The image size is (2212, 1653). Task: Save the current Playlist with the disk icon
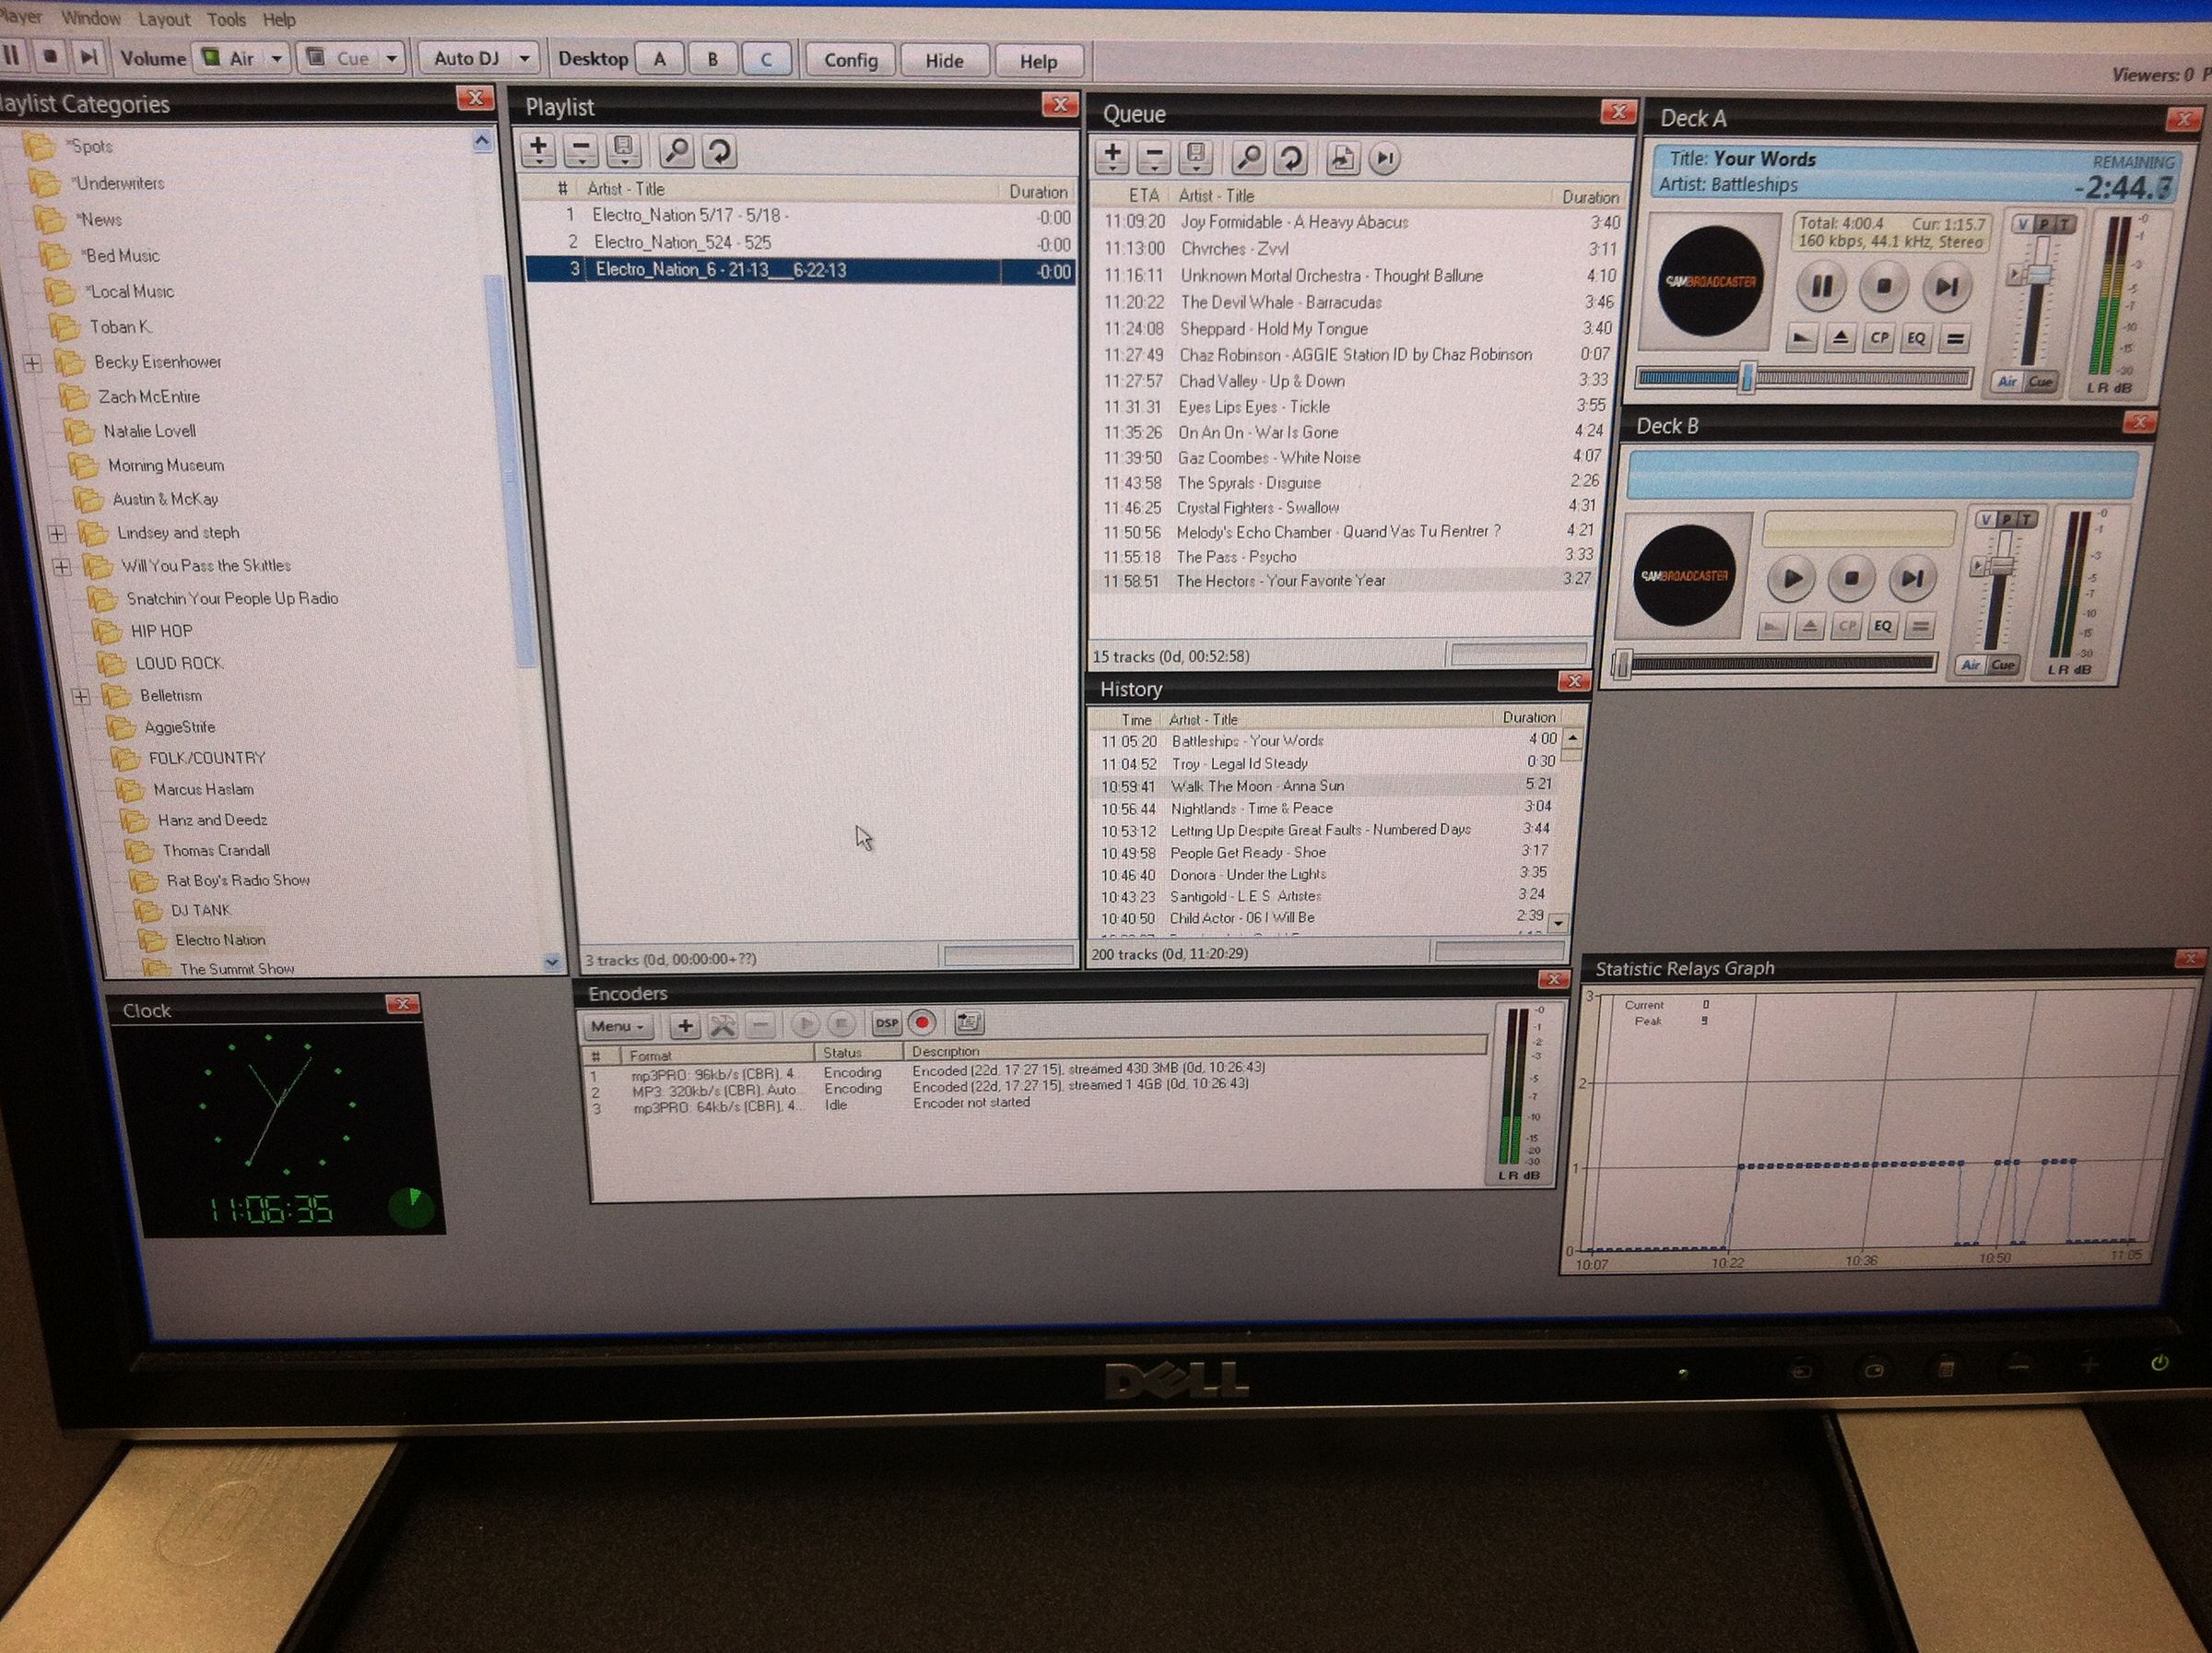[x=624, y=149]
